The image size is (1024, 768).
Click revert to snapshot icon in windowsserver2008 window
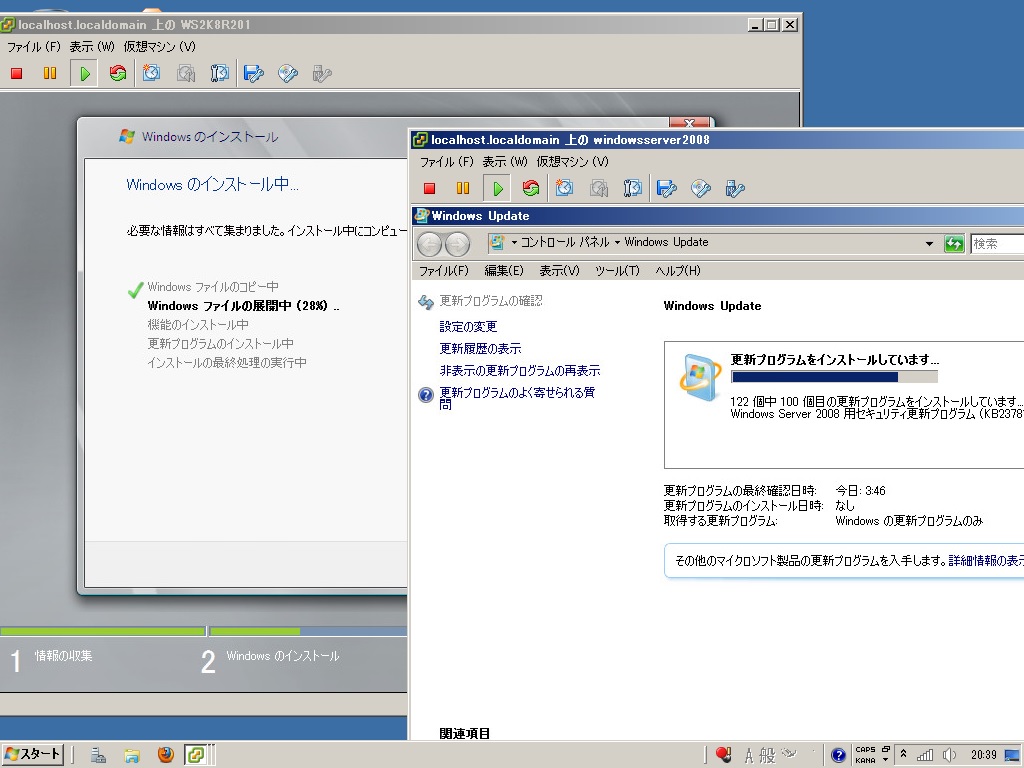point(598,189)
